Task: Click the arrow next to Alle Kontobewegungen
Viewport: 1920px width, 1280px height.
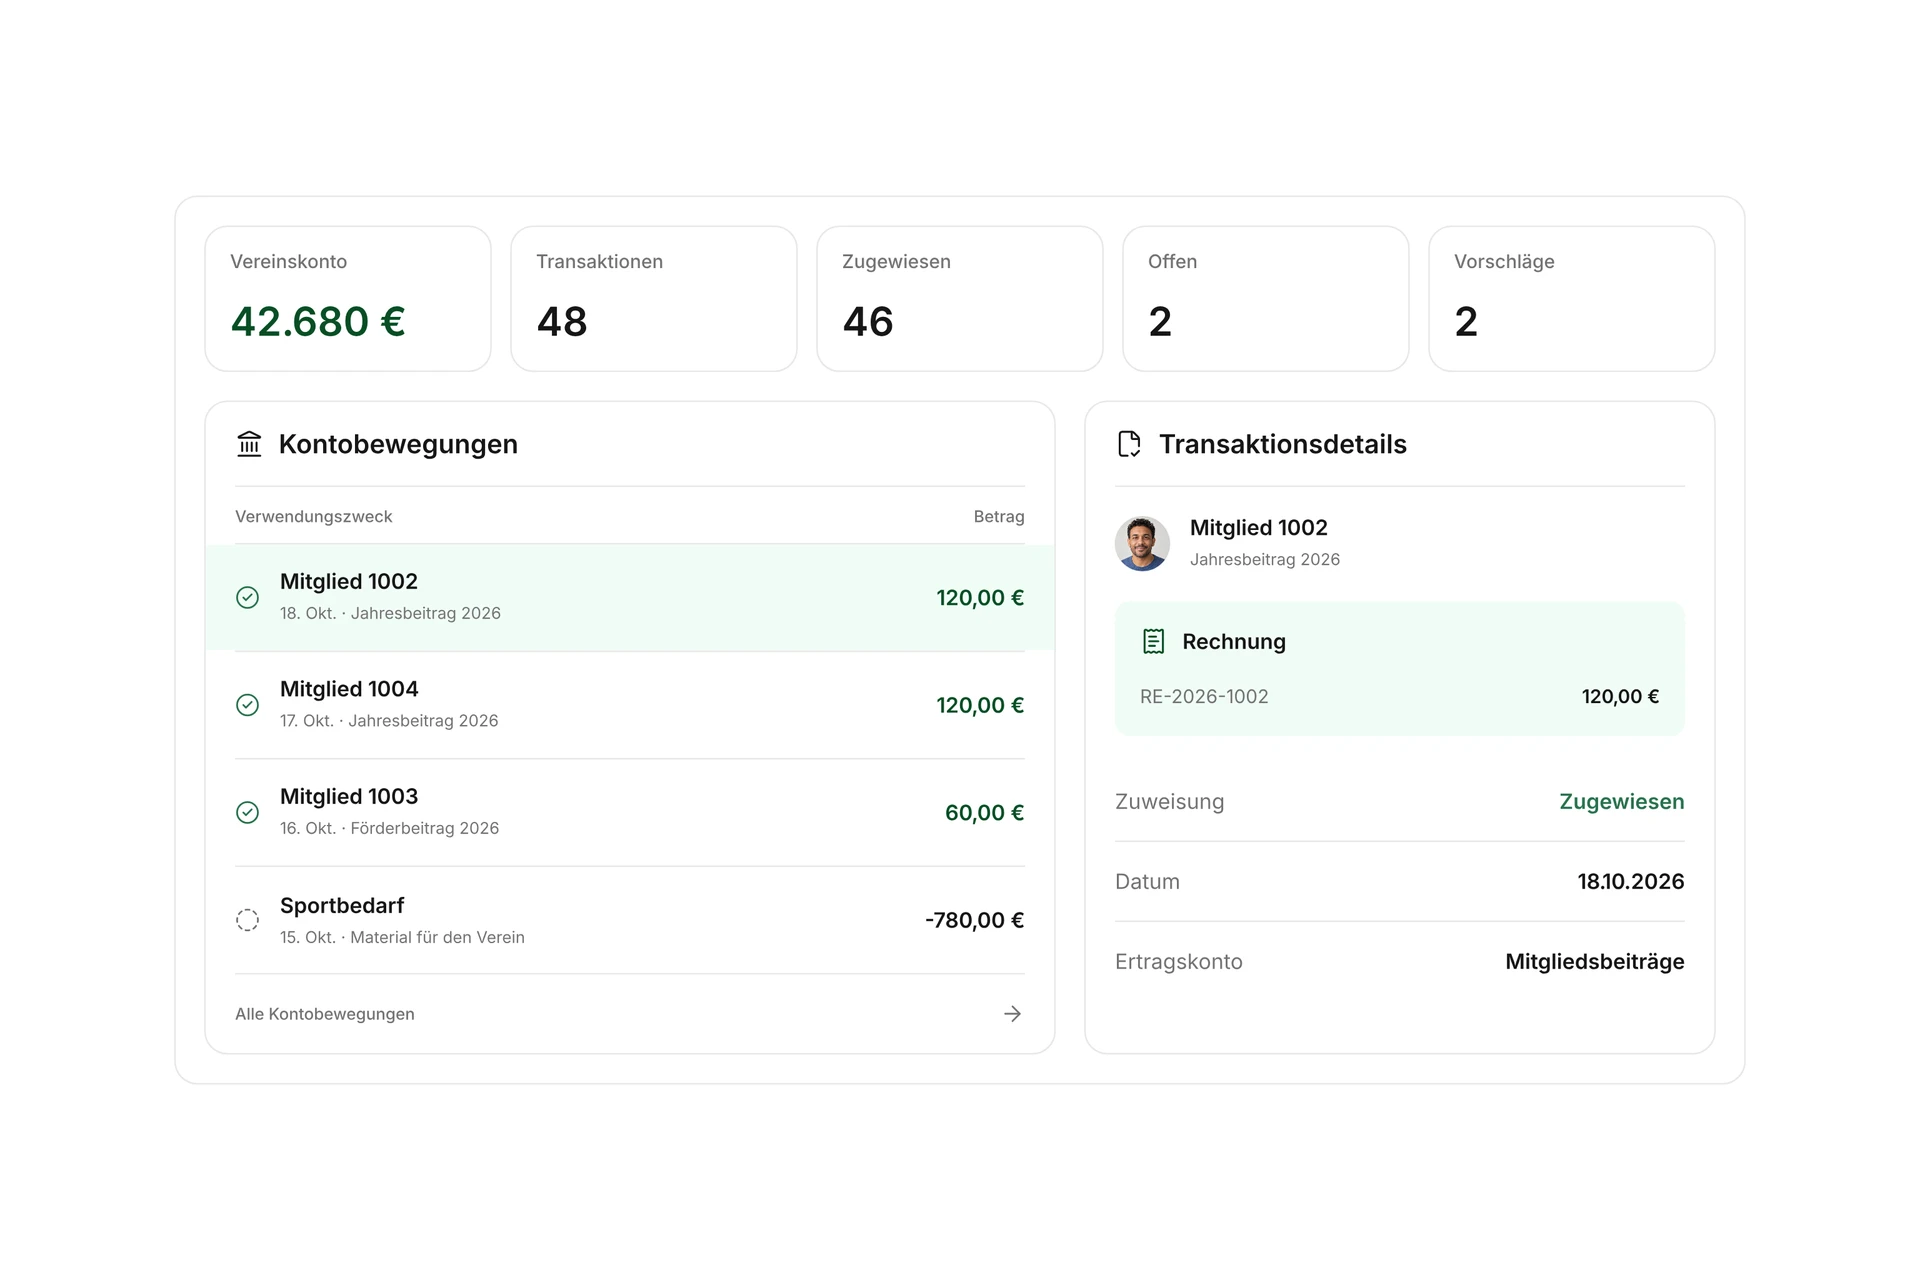Action: tap(1013, 1014)
